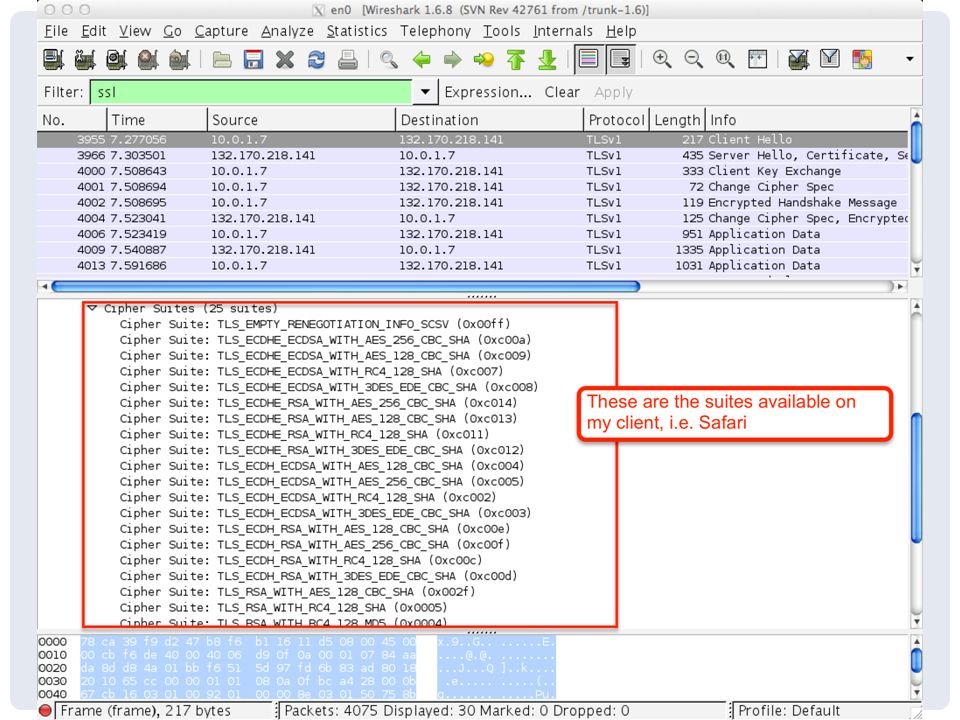Reload the capture file icon
This screenshot has width=960, height=720.
[x=317, y=59]
